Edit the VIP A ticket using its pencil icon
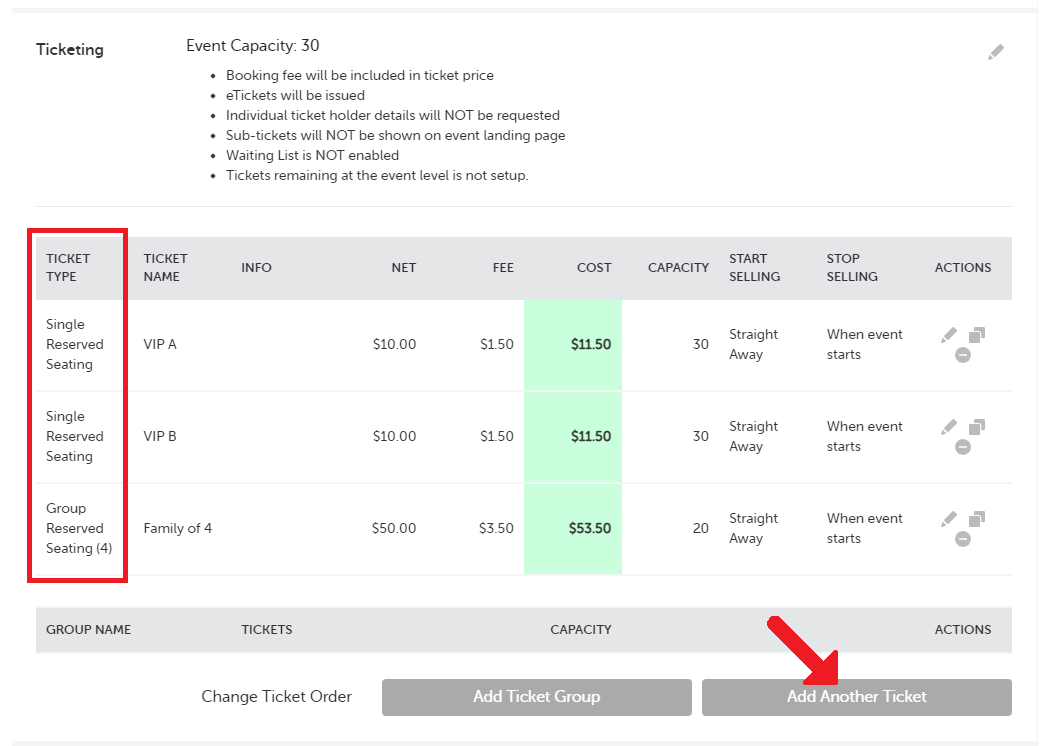Image resolution: width=1048 pixels, height=746 pixels. (x=948, y=334)
